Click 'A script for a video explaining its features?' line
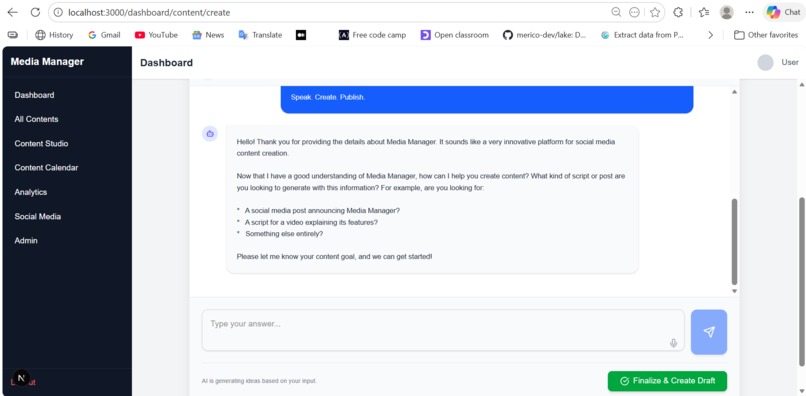 (x=312, y=222)
